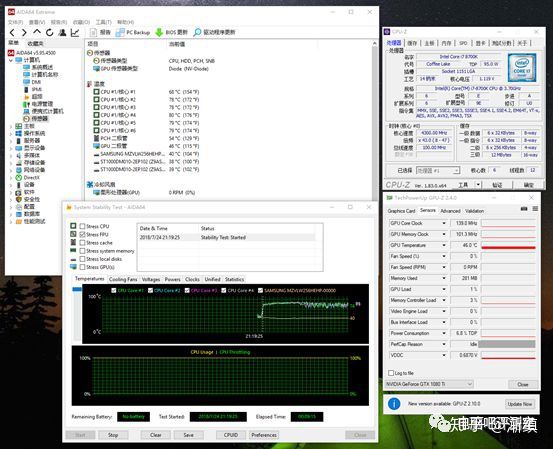553x449 pixels.
Task: Click the Stop button in stability test
Action: (x=113, y=435)
